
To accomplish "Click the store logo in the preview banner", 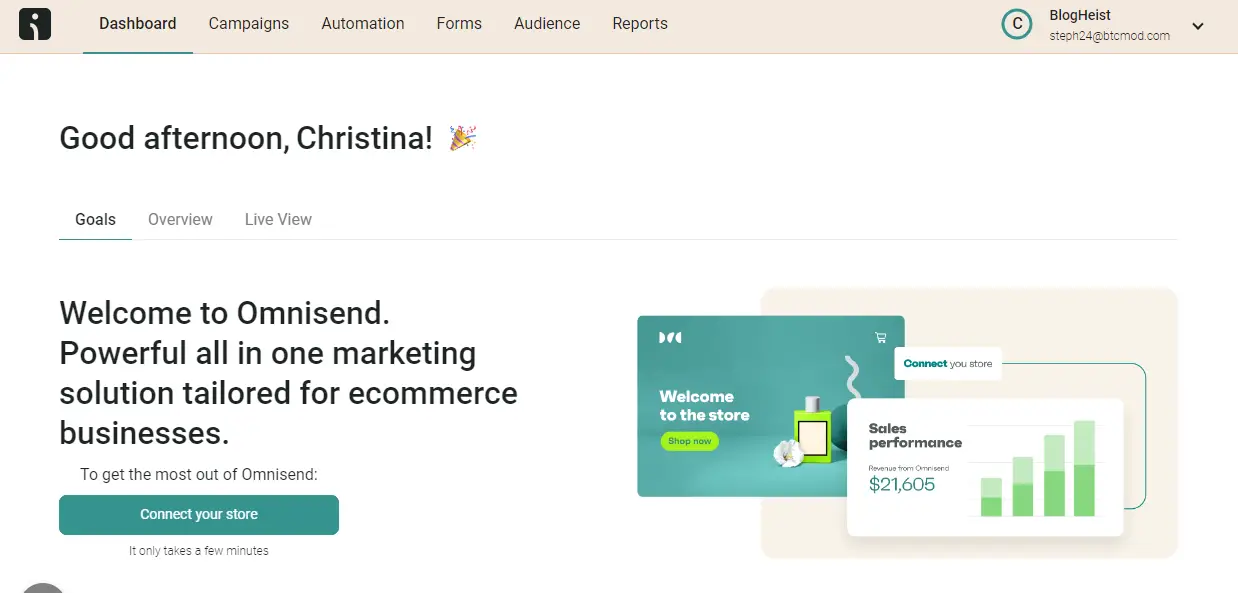I will pos(670,337).
